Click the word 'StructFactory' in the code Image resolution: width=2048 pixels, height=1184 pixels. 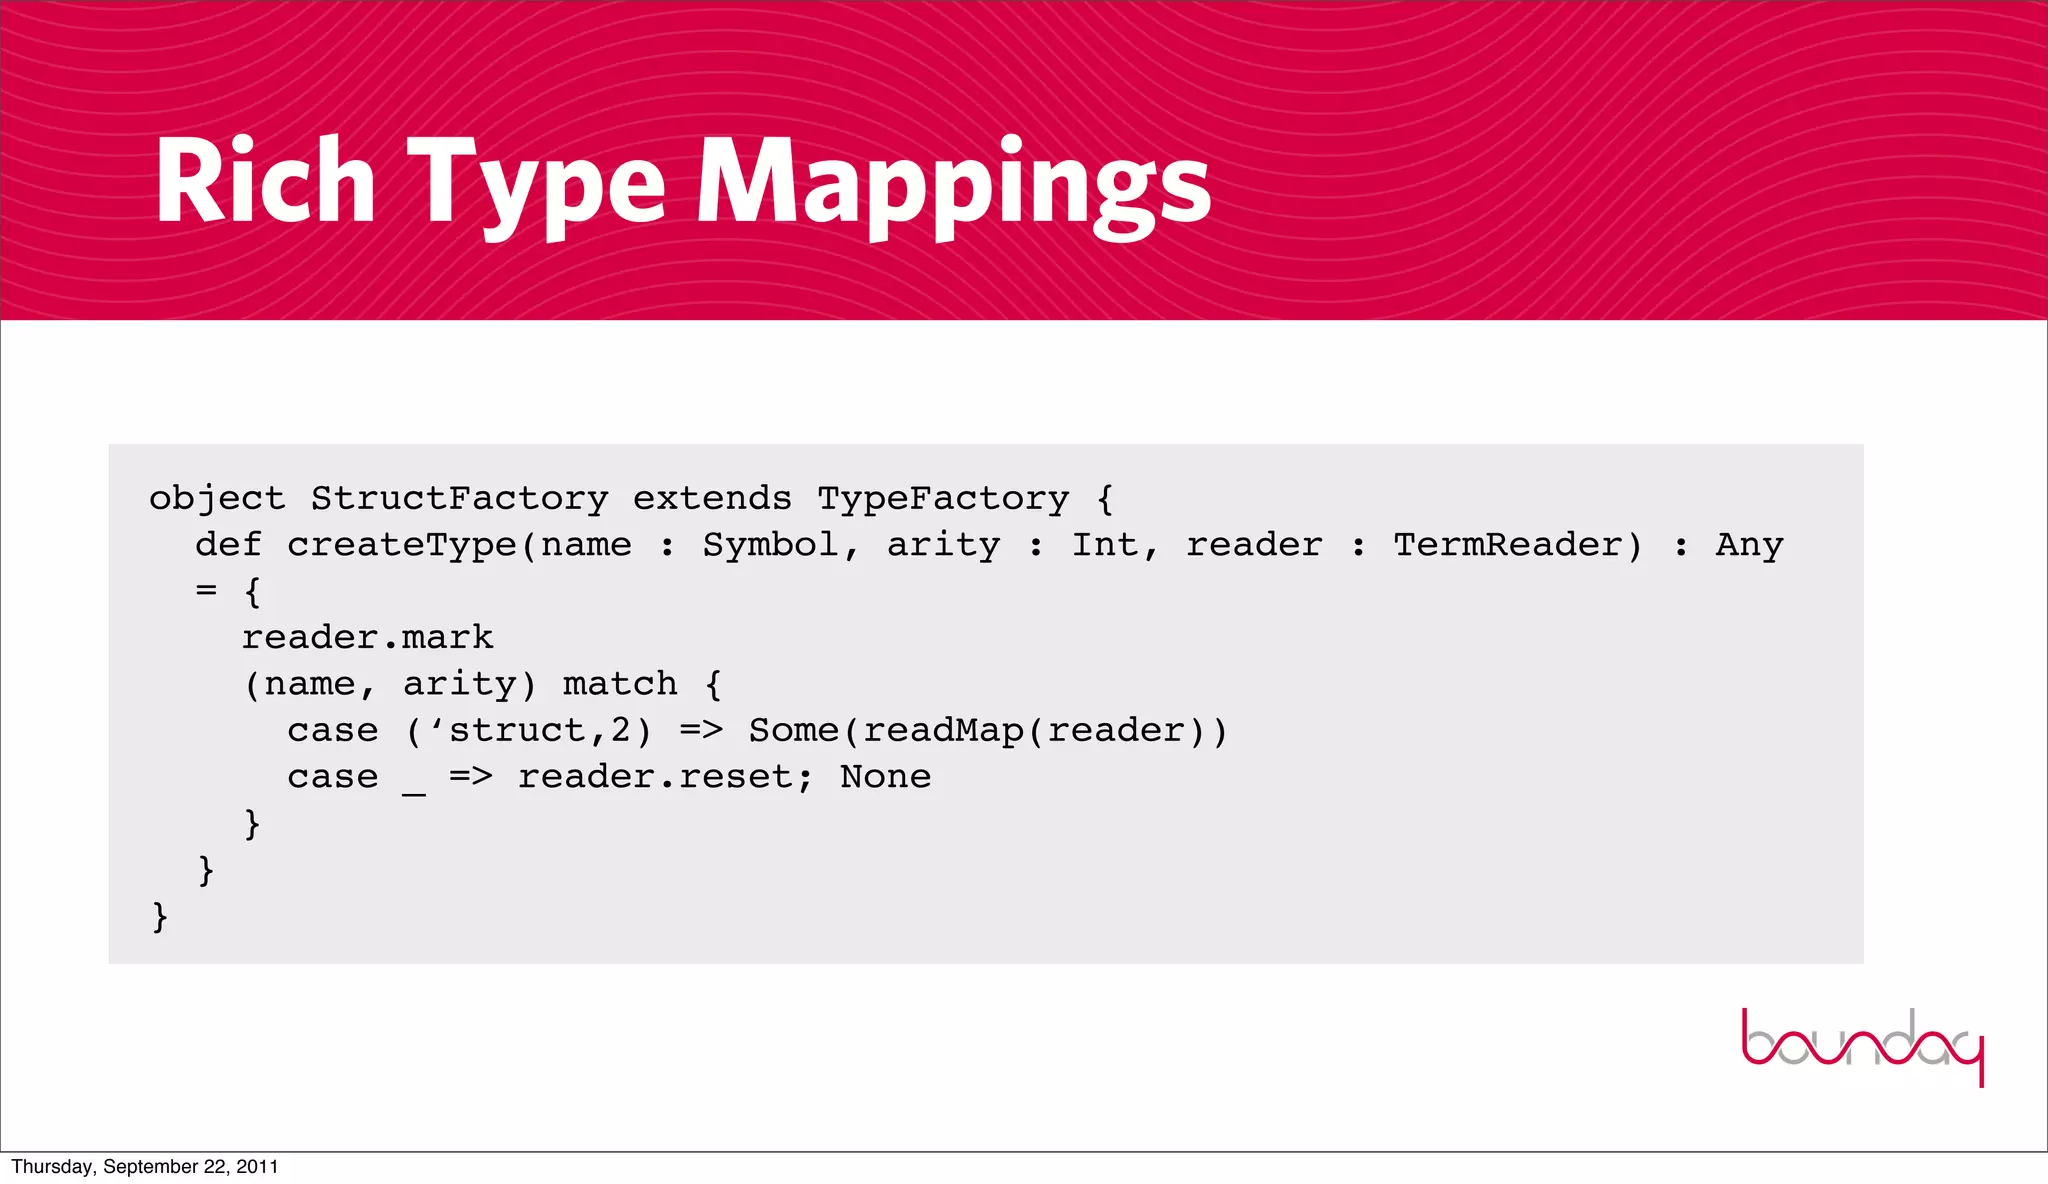[459, 498]
